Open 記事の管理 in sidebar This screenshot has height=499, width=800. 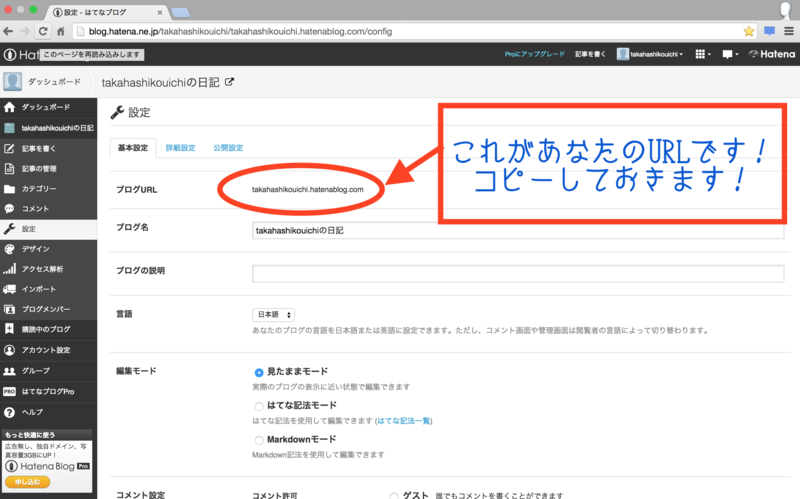point(48,168)
